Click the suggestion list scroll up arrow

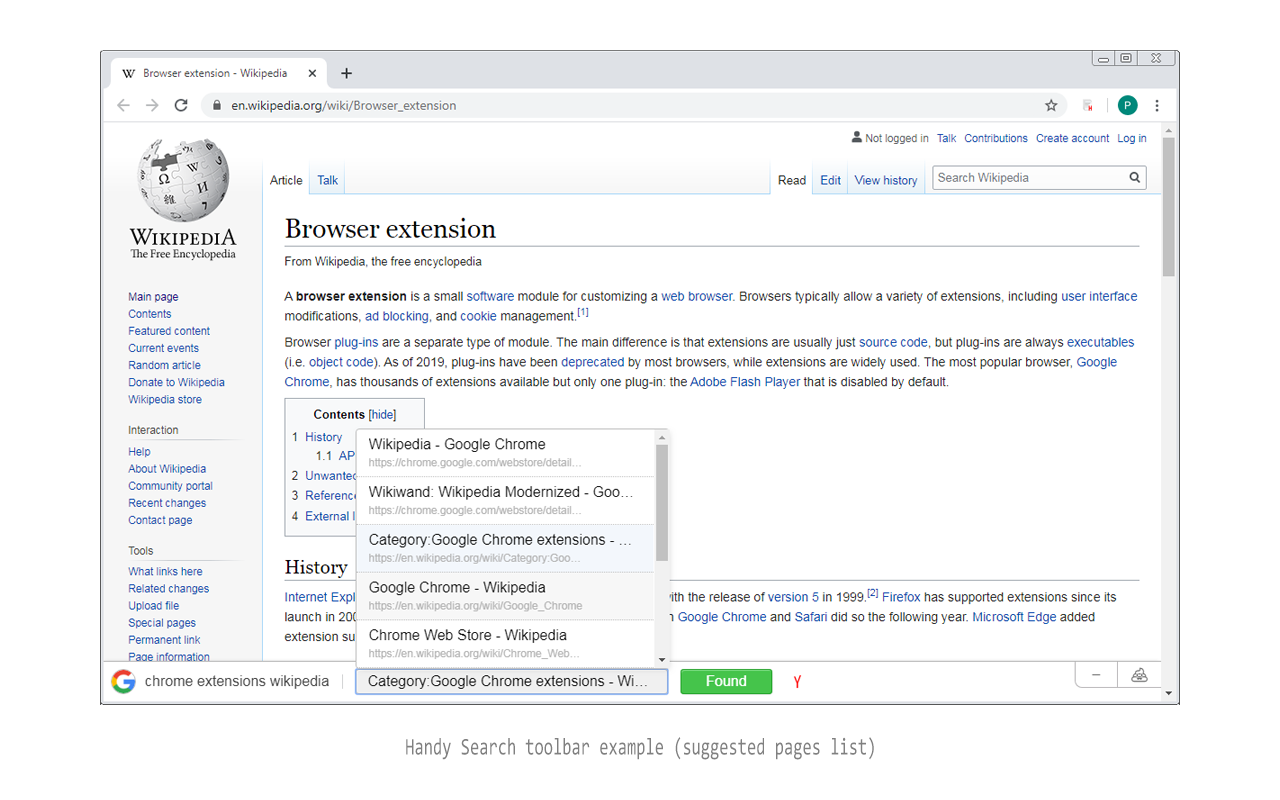[661, 437]
